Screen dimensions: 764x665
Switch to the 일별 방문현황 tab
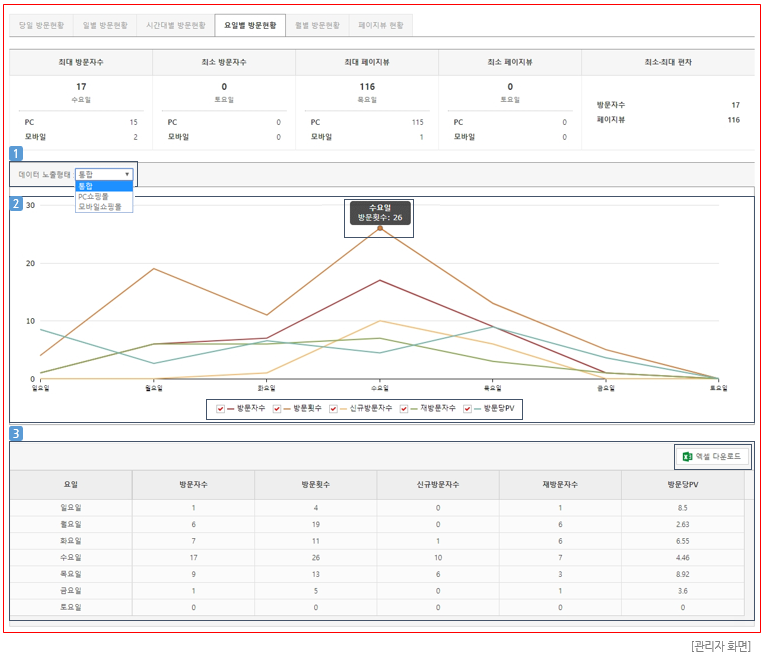(x=105, y=25)
